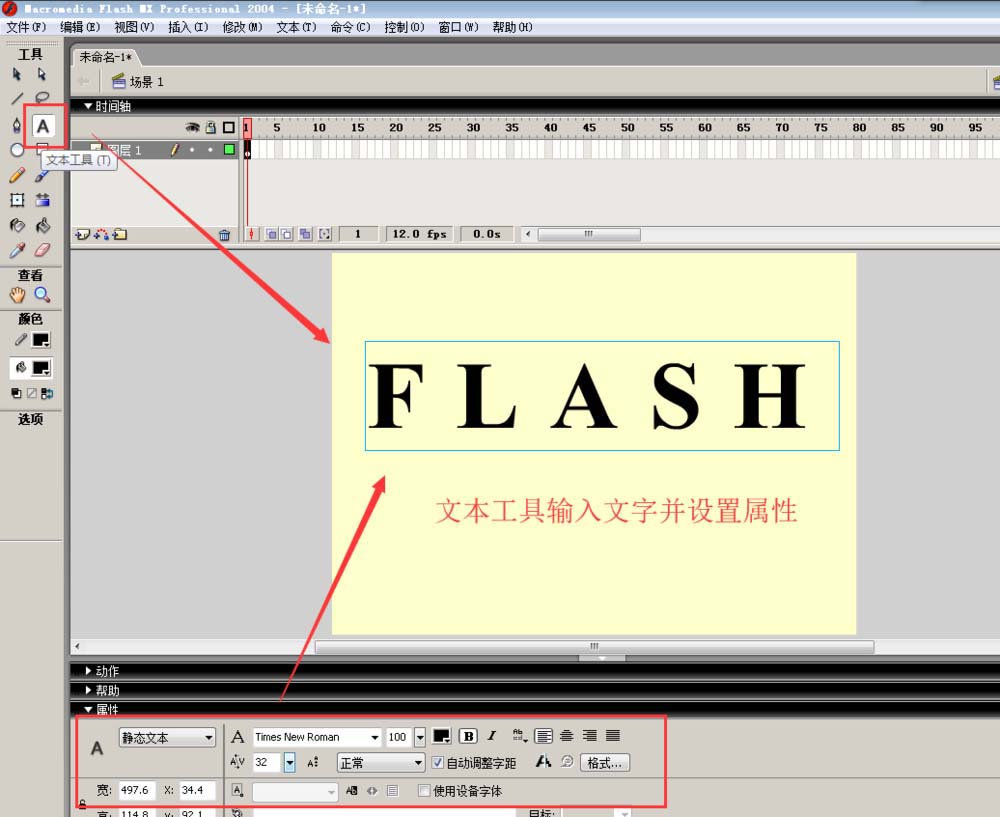This screenshot has width=1000, height=817.
Task: Open the Modify Onion Markers button
Action: (x=325, y=234)
